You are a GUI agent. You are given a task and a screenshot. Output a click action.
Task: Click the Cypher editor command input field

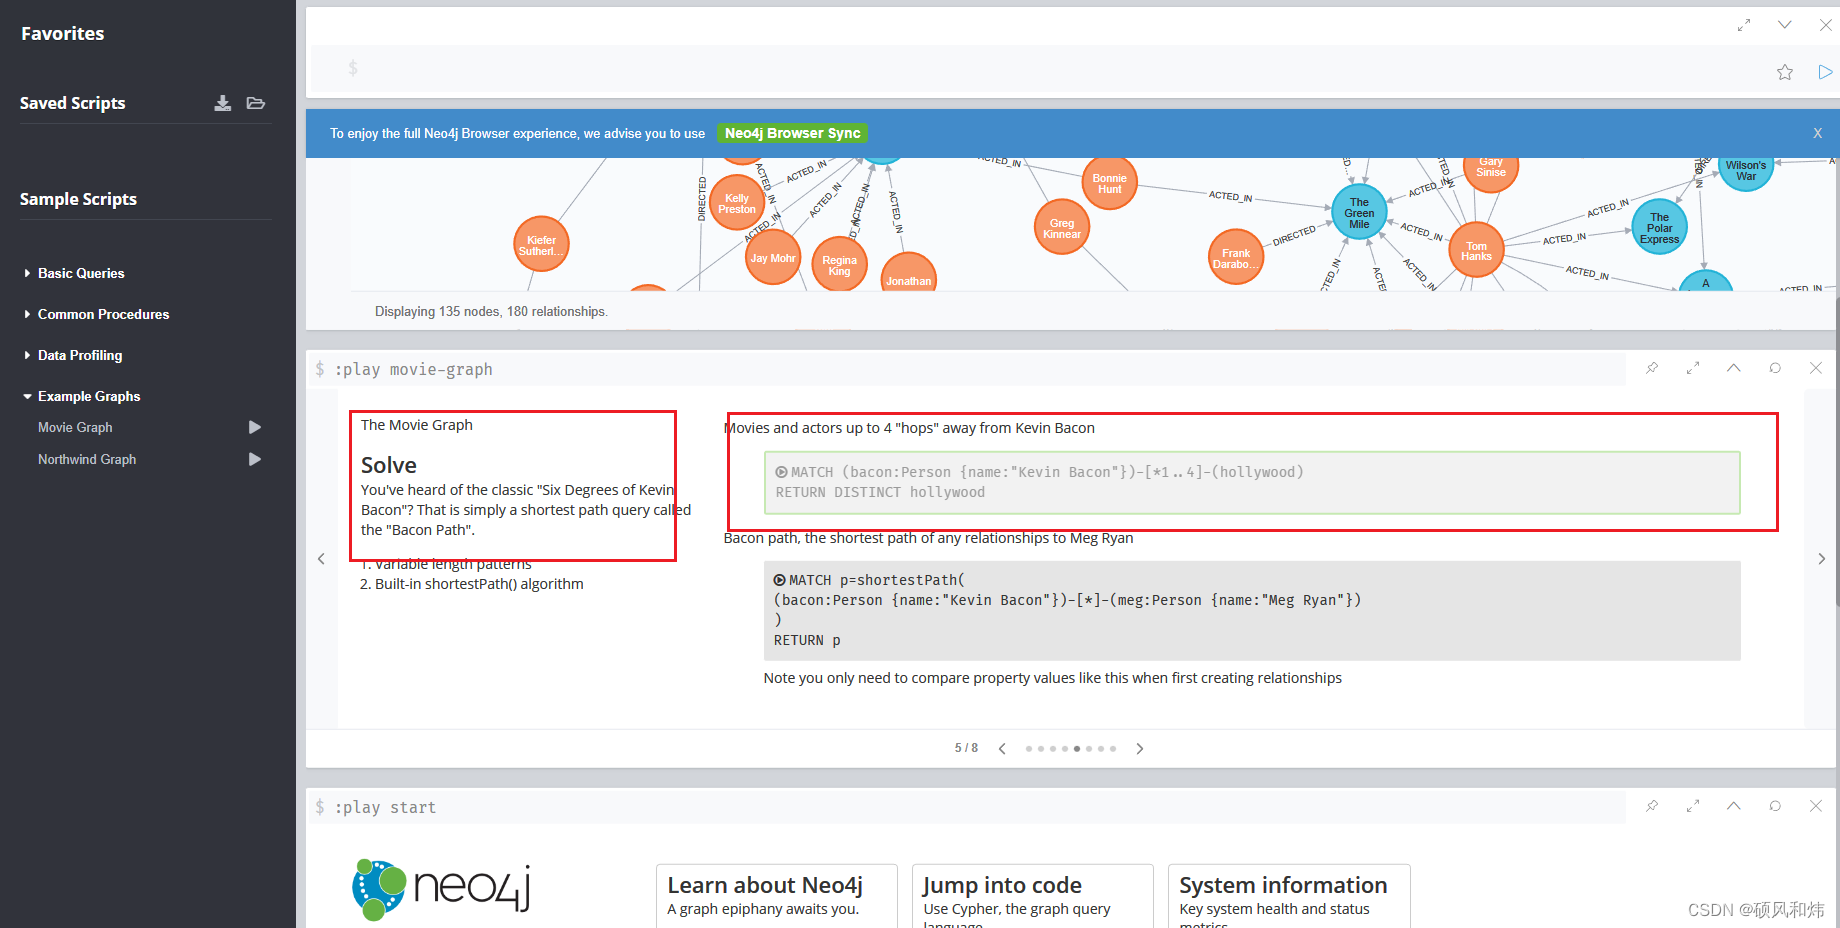(1040, 69)
